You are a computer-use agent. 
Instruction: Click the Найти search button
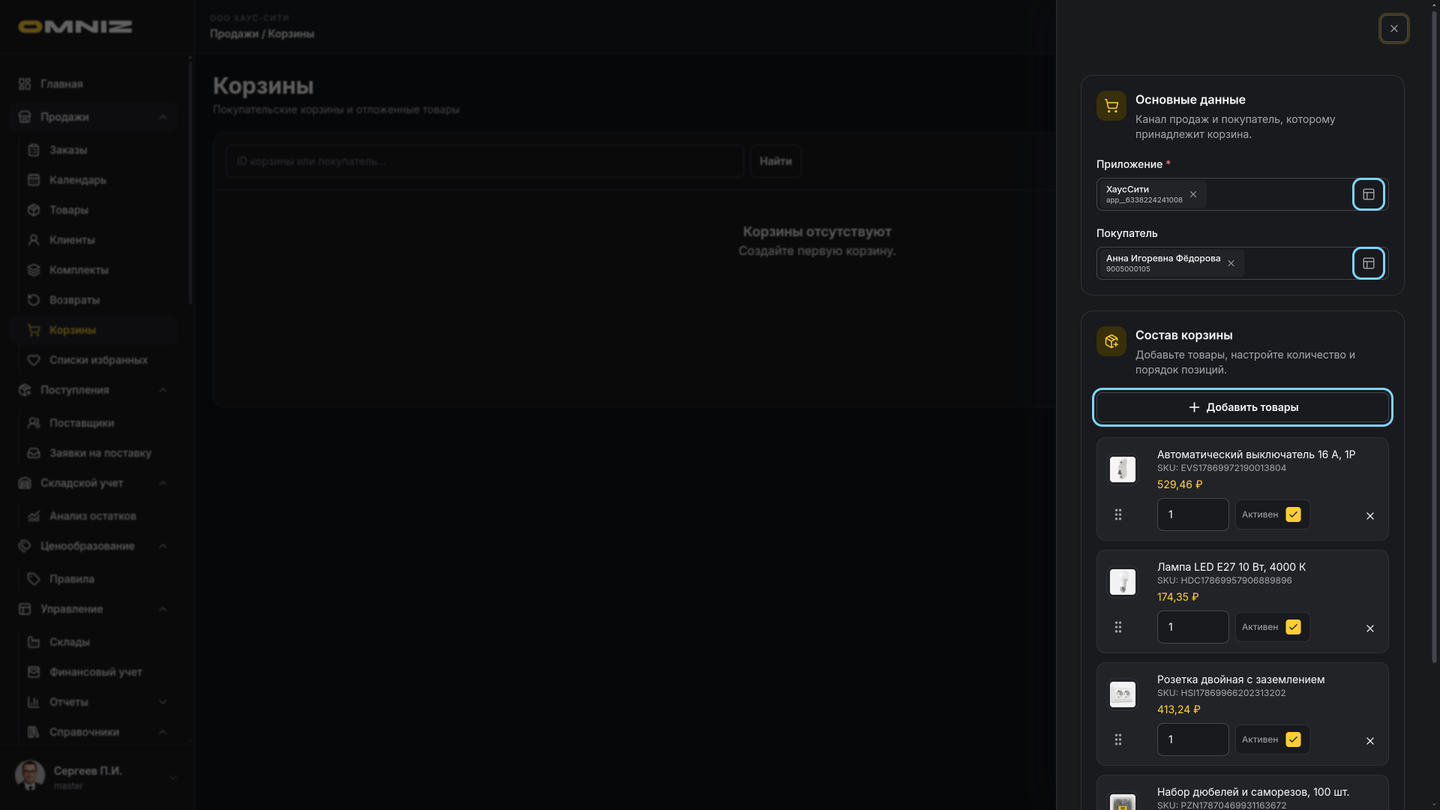click(775, 161)
